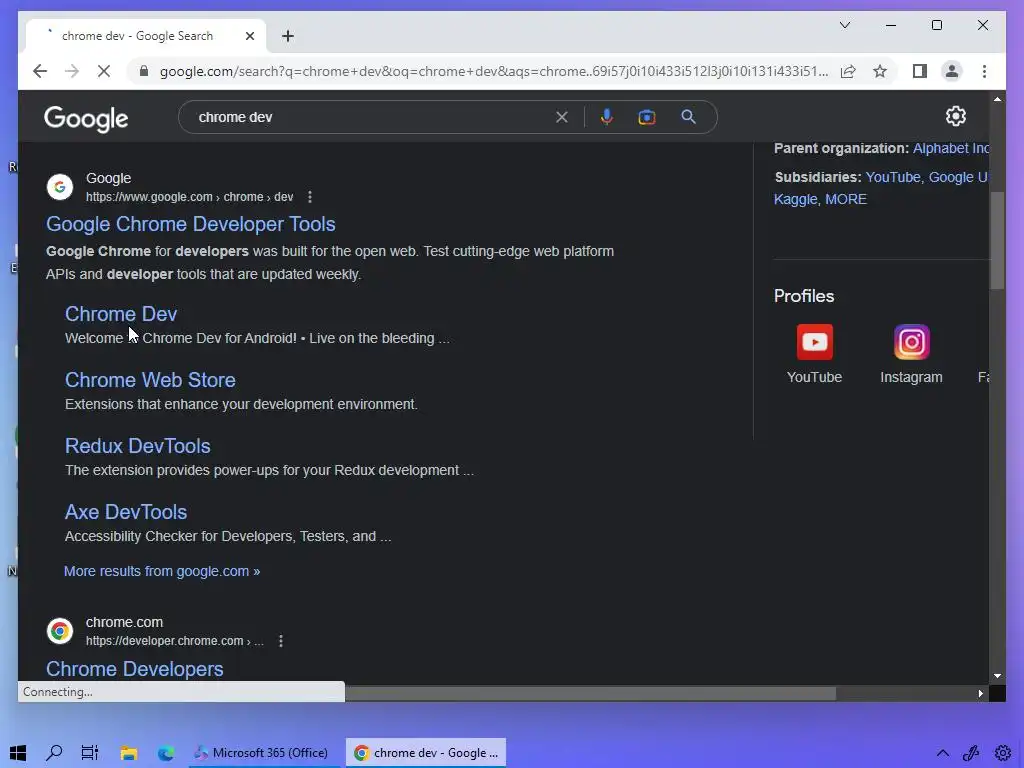Show MORE subsidiaries
The width and height of the screenshot is (1024, 768).
(x=846, y=199)
